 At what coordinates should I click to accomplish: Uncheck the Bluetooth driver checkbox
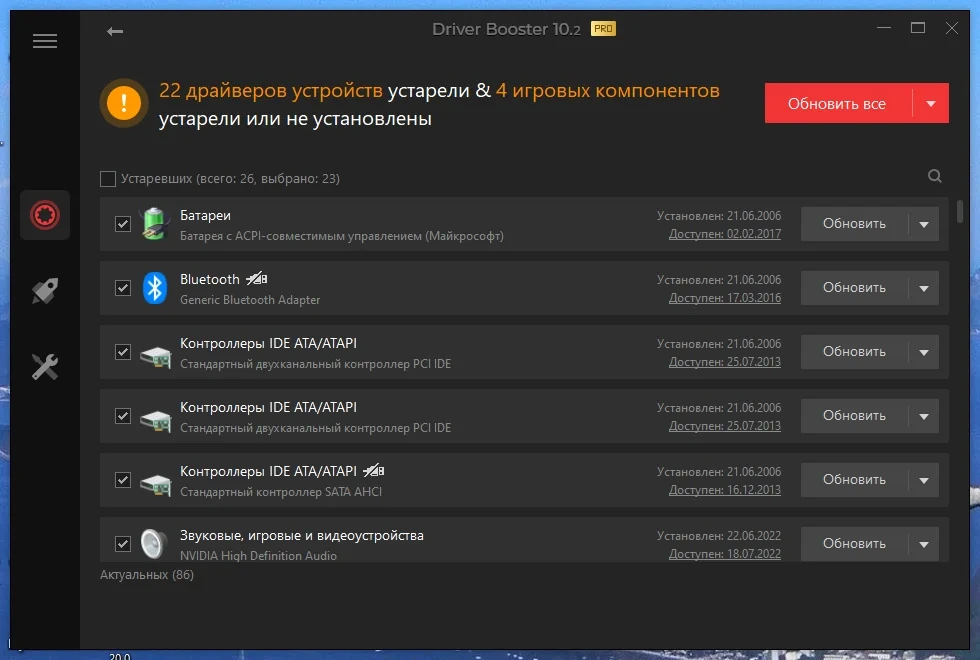tap(123, 288)
